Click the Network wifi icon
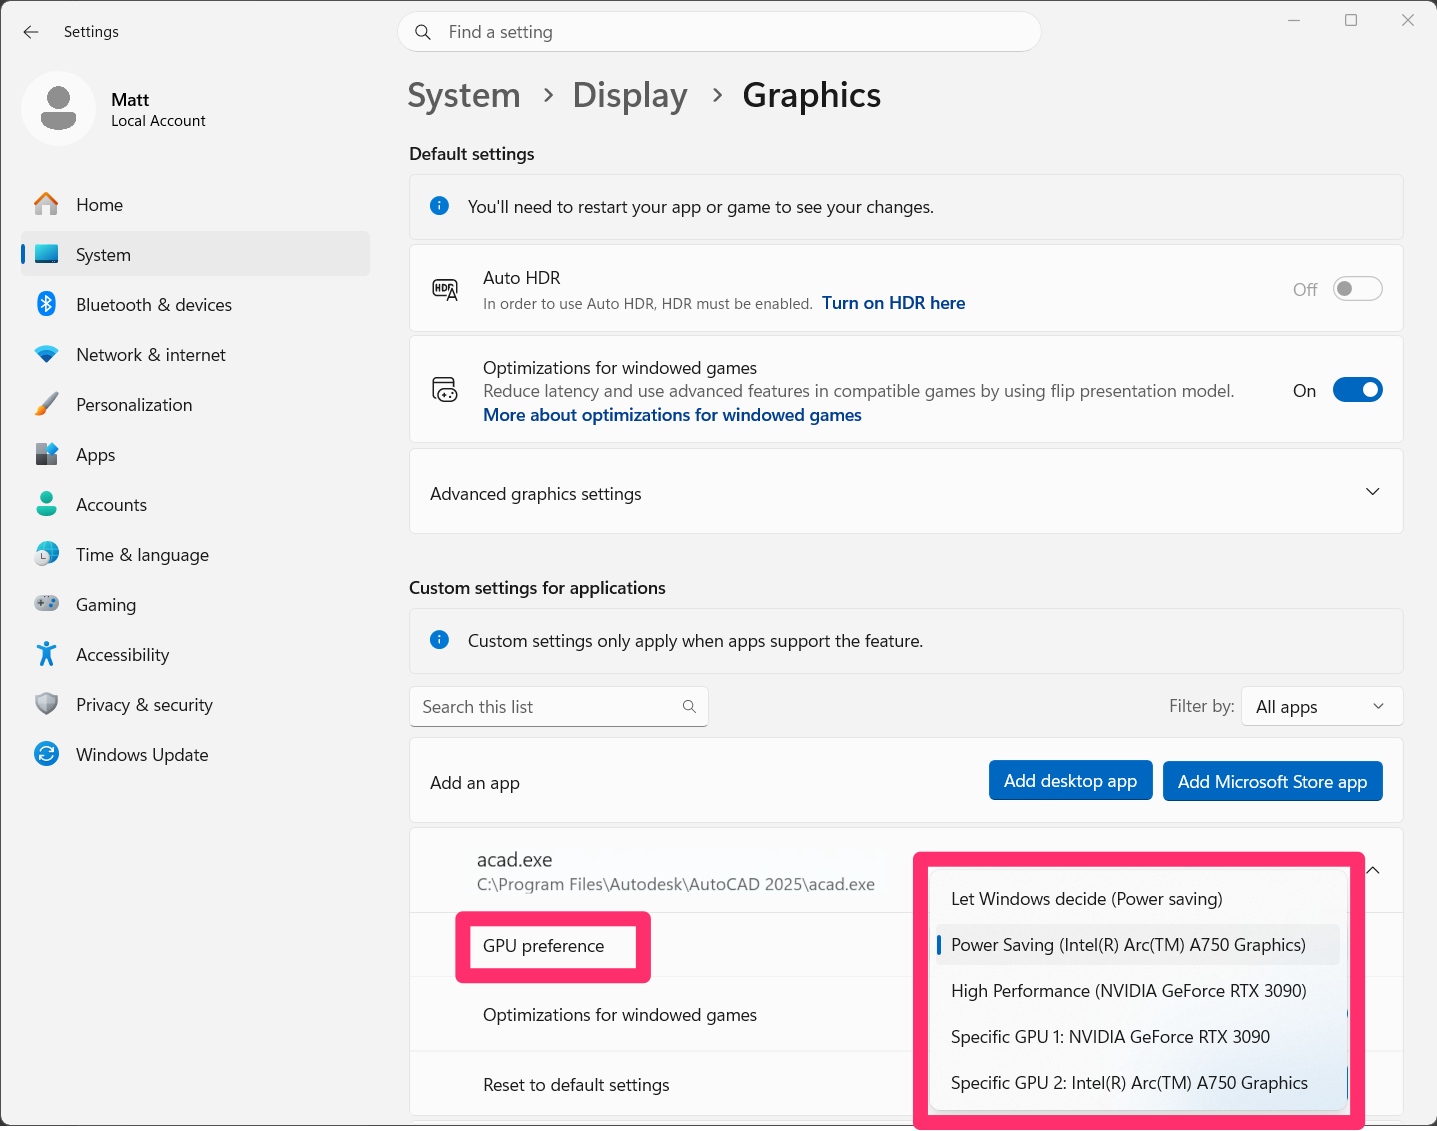Viewport: 1437px width, 1131px height. [x=46, y=354]
